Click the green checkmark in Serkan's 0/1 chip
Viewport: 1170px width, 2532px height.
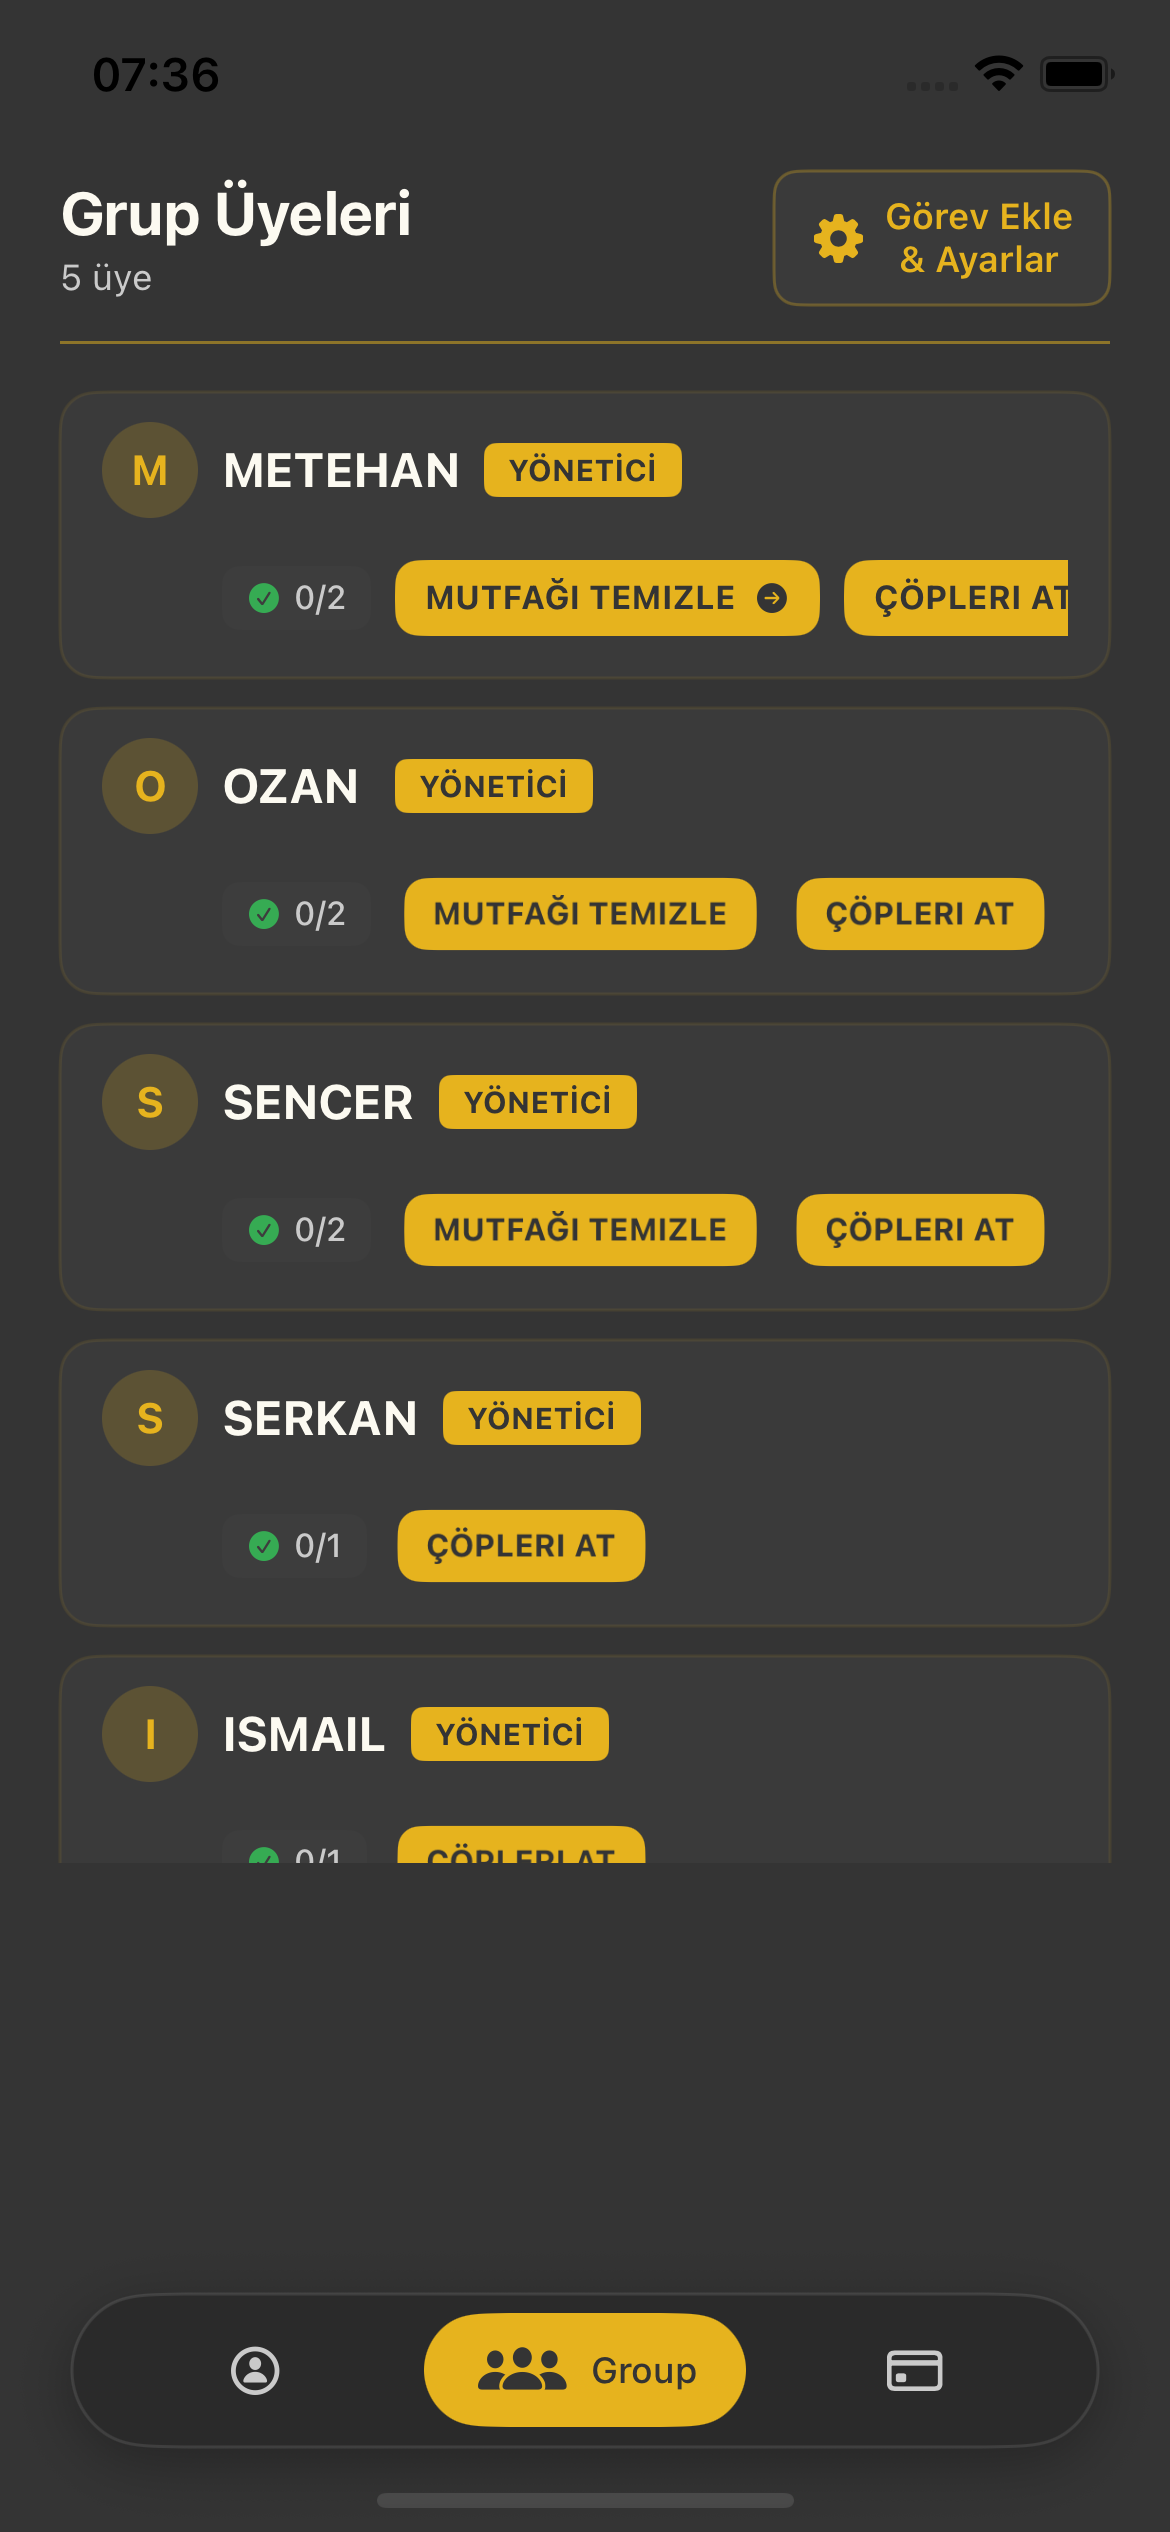(x=264, y=1546)
